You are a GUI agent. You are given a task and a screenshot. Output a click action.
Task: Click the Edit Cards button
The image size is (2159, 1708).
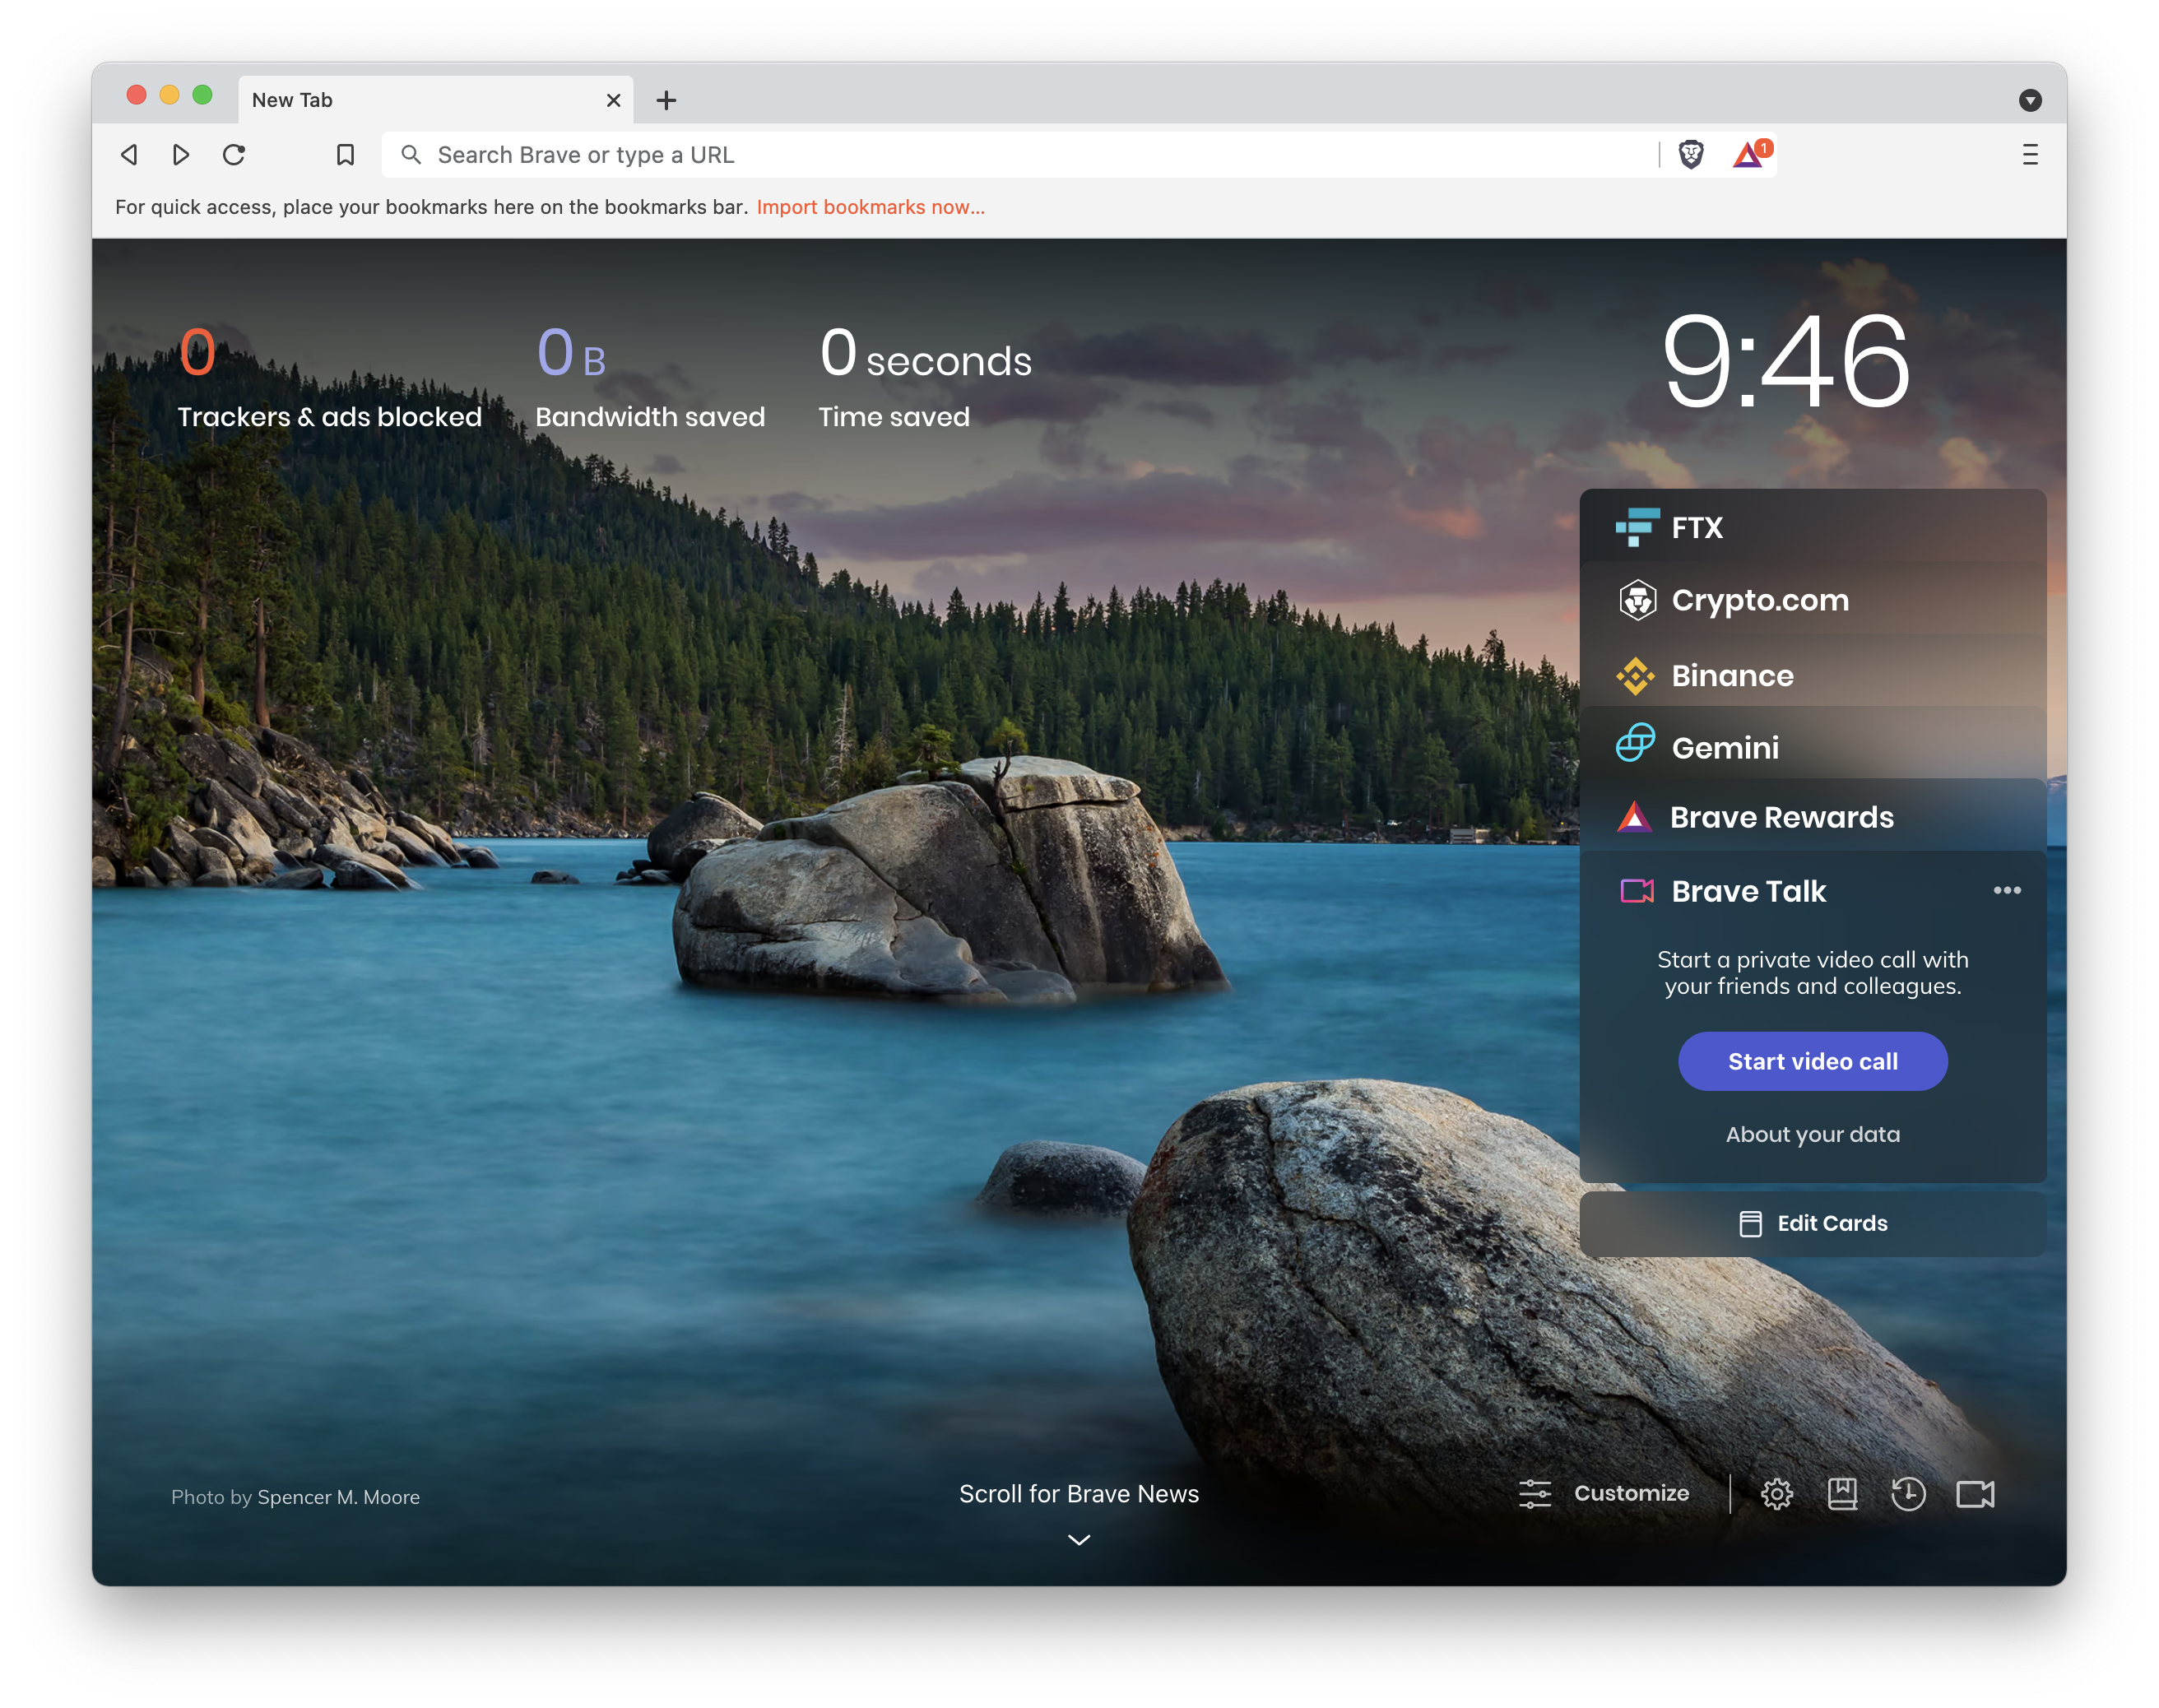1812,1223
